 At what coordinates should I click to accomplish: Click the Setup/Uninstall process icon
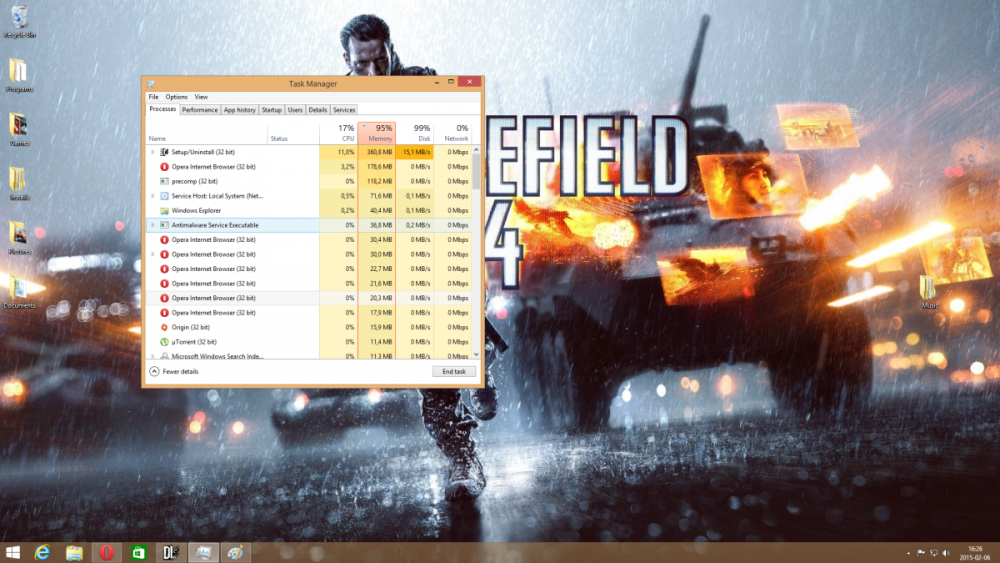click(164, 152)
